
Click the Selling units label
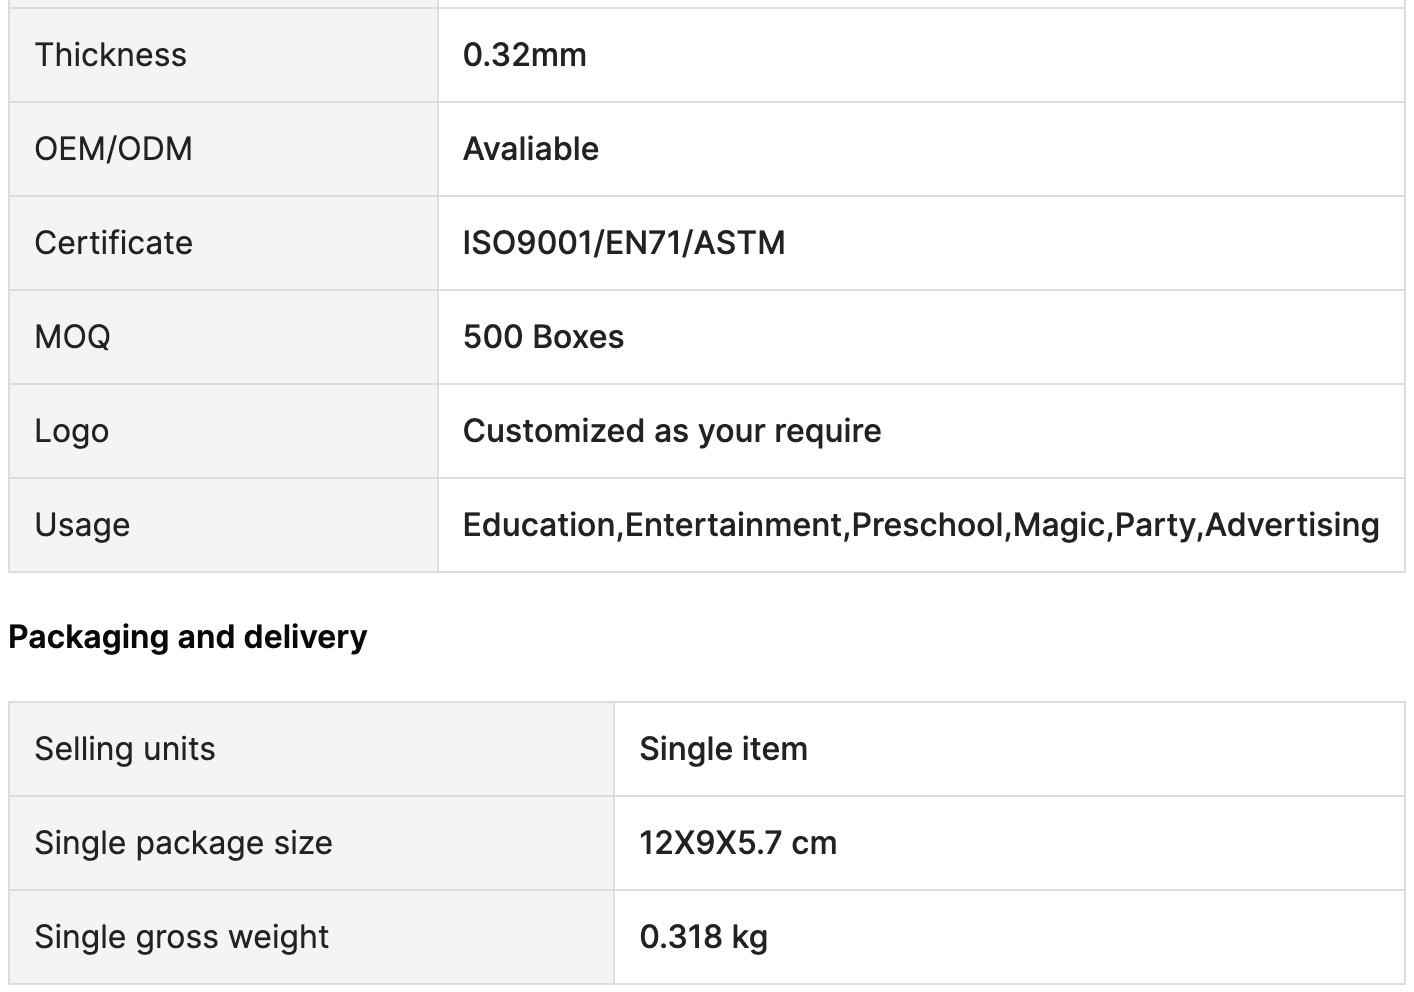pos(125,749)
